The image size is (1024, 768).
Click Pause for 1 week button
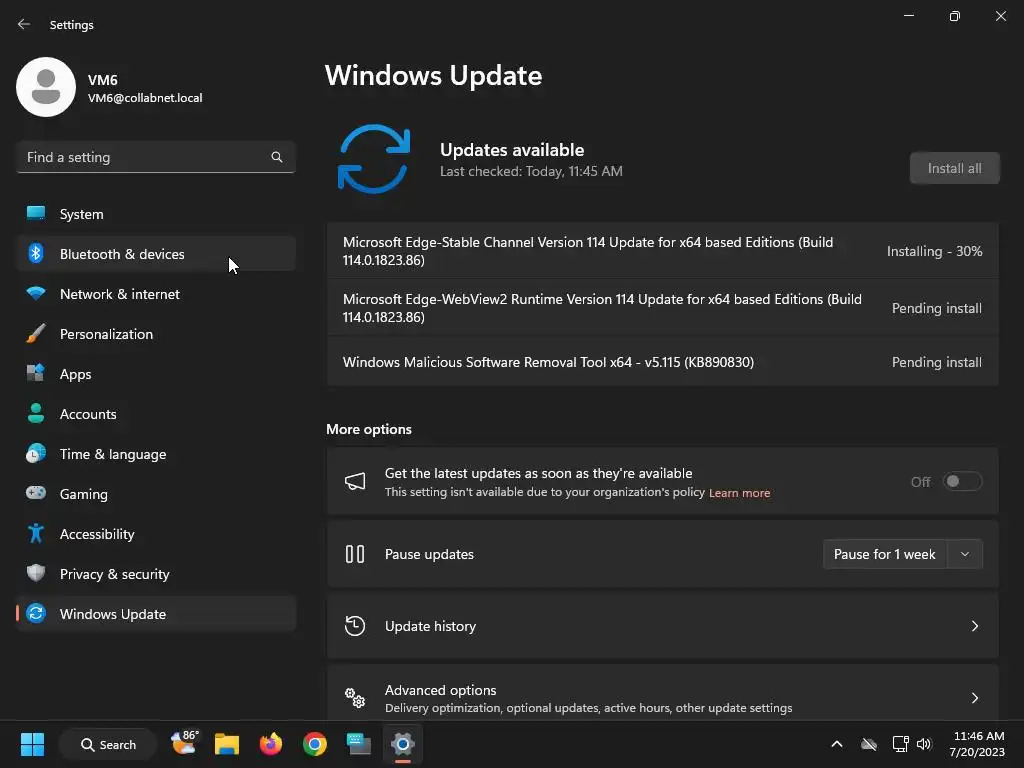(x=885, y=554)
